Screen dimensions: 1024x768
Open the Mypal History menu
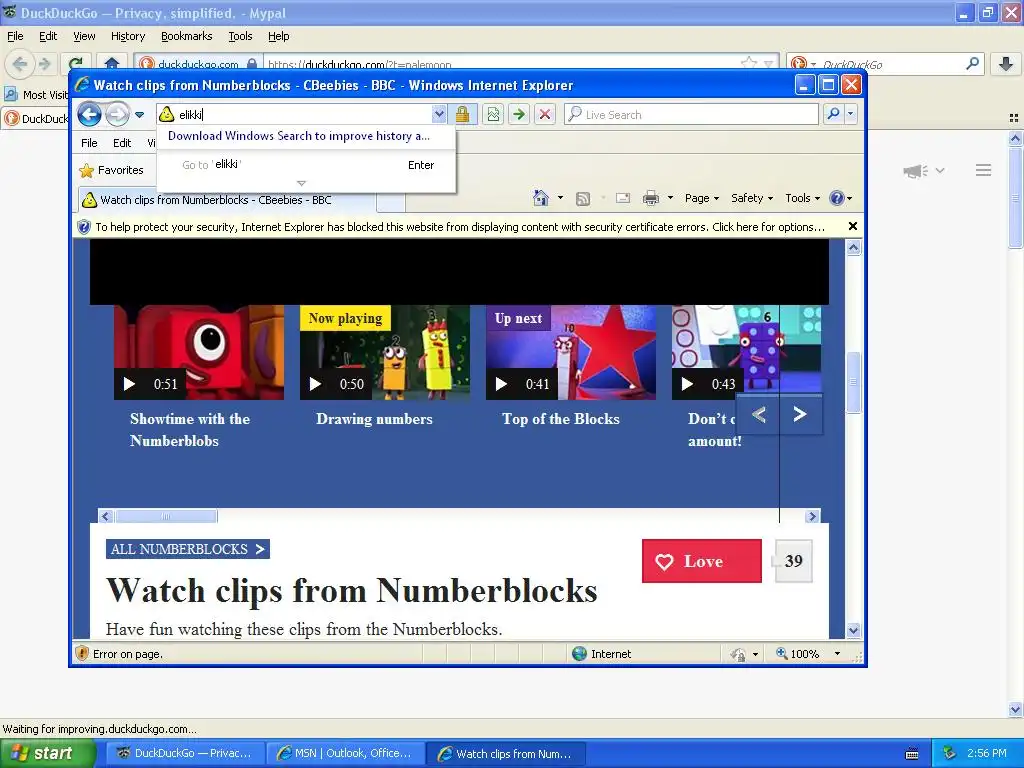(127, 37)
